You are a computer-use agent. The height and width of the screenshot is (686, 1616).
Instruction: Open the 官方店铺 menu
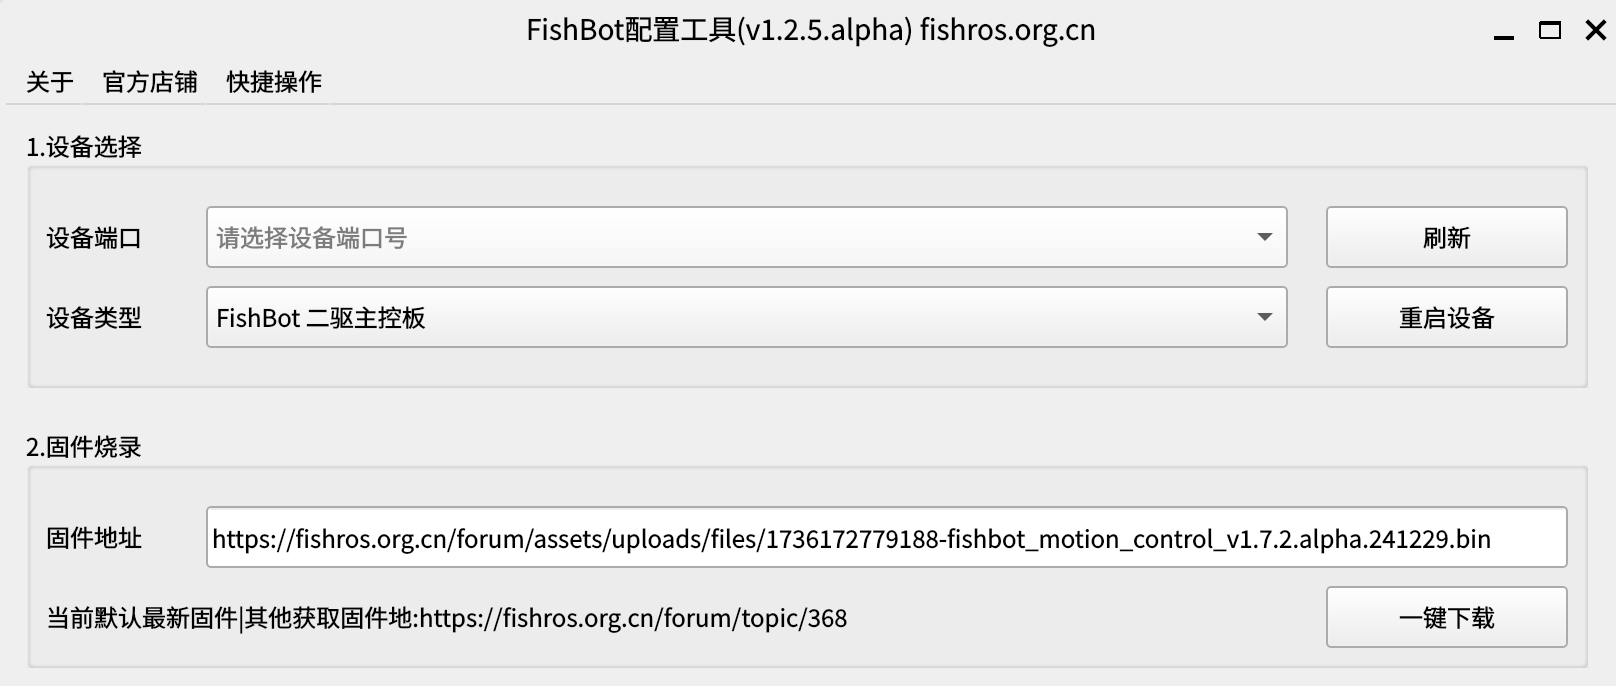click(x=148, y=82)
